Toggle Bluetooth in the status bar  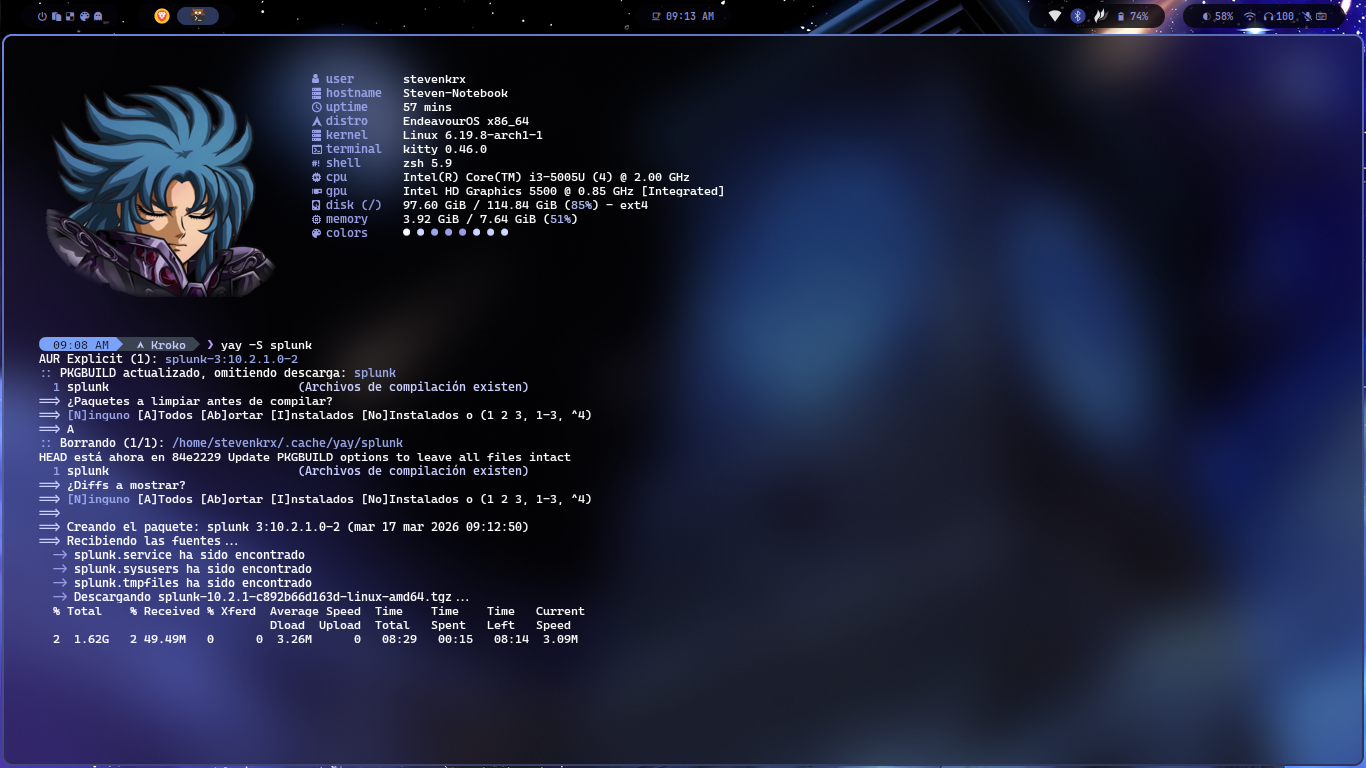coord(1077,15)
